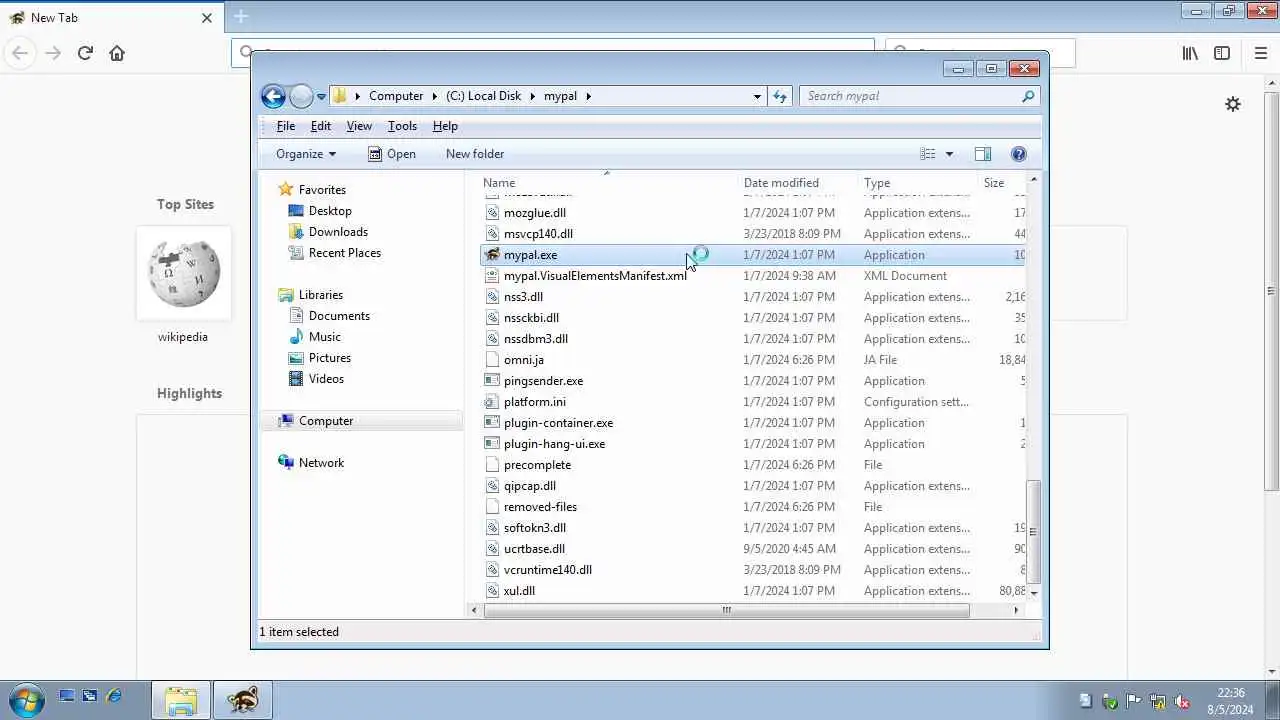Click Windows Start button
1280x720 pixels.
25,699
